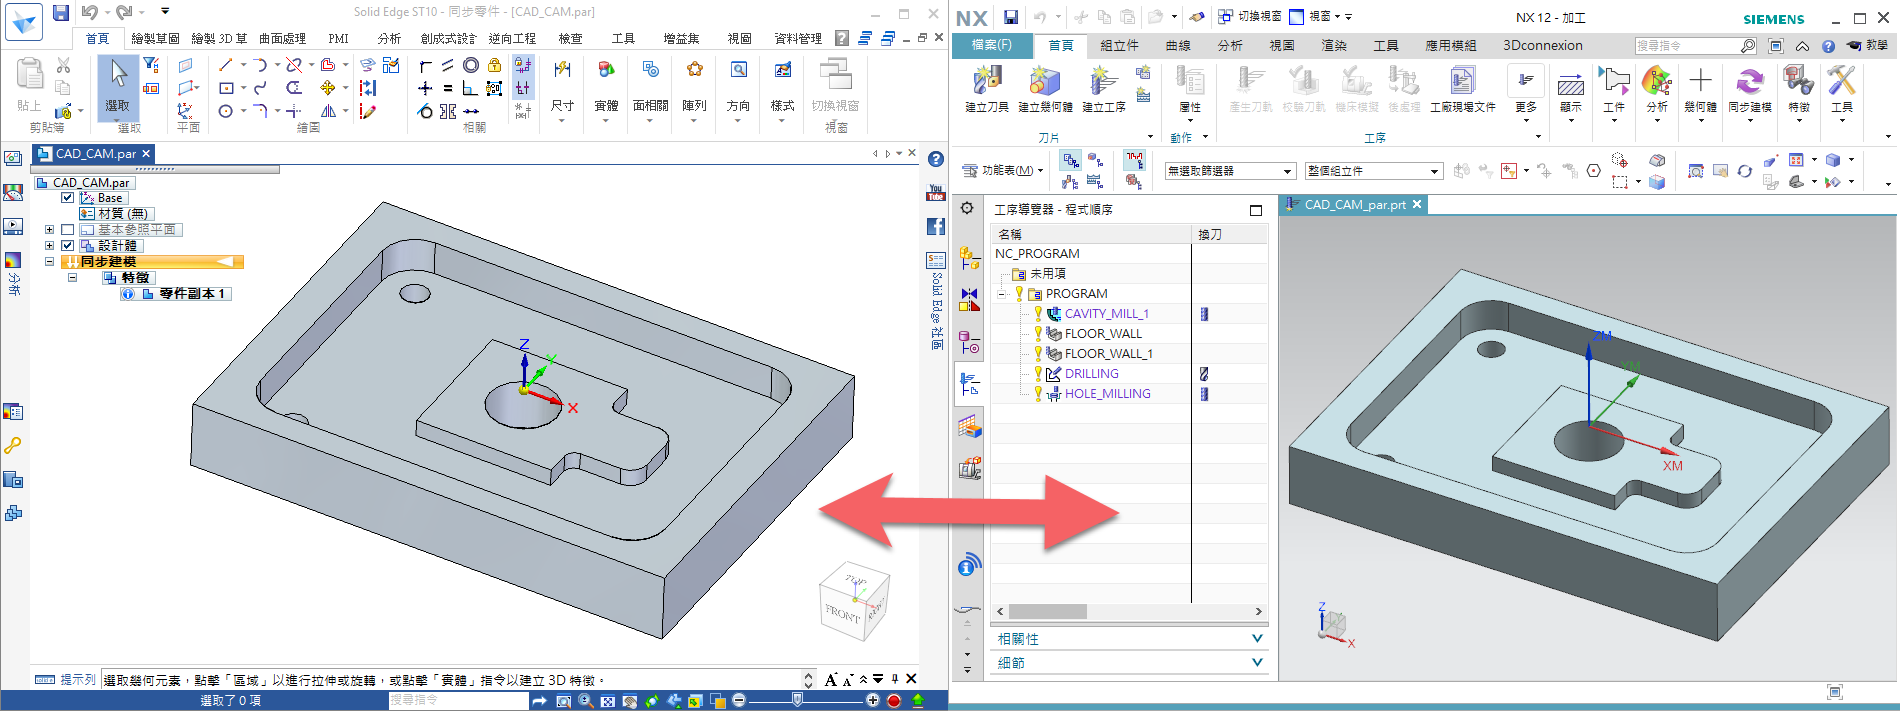Image resolution: width=1900 pixels, height=711 pixels.
Task: Select the CAVITY_MILL_1 operation
Action: click(1106, 314)
